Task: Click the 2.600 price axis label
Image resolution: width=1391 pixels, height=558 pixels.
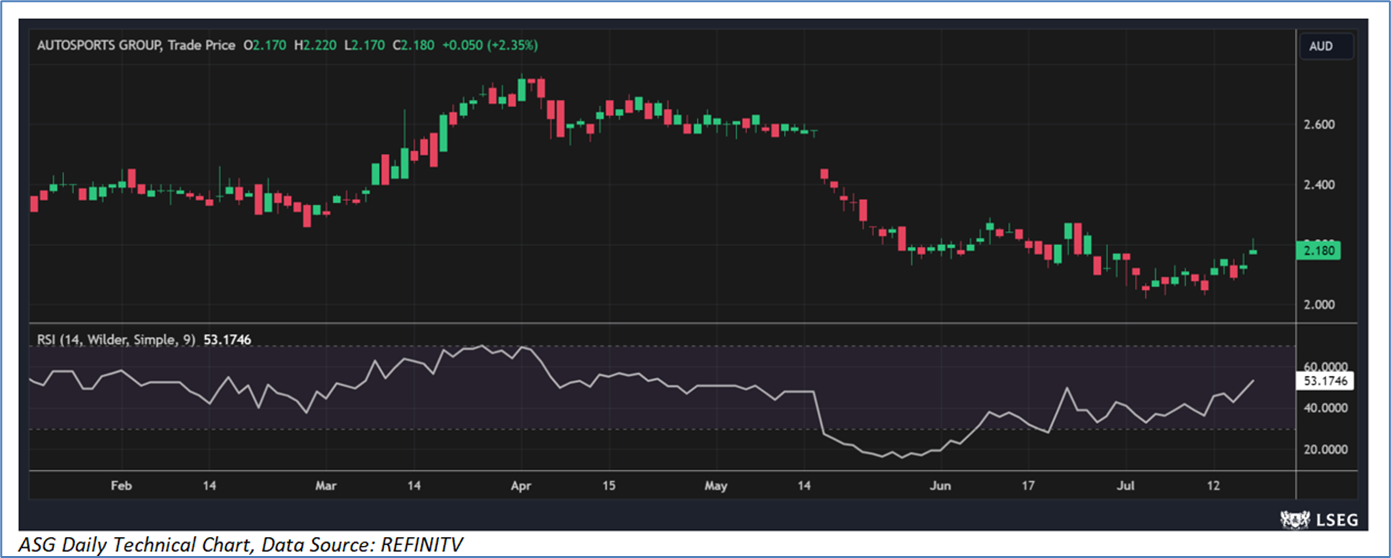Action: (x=1320, y=125)
